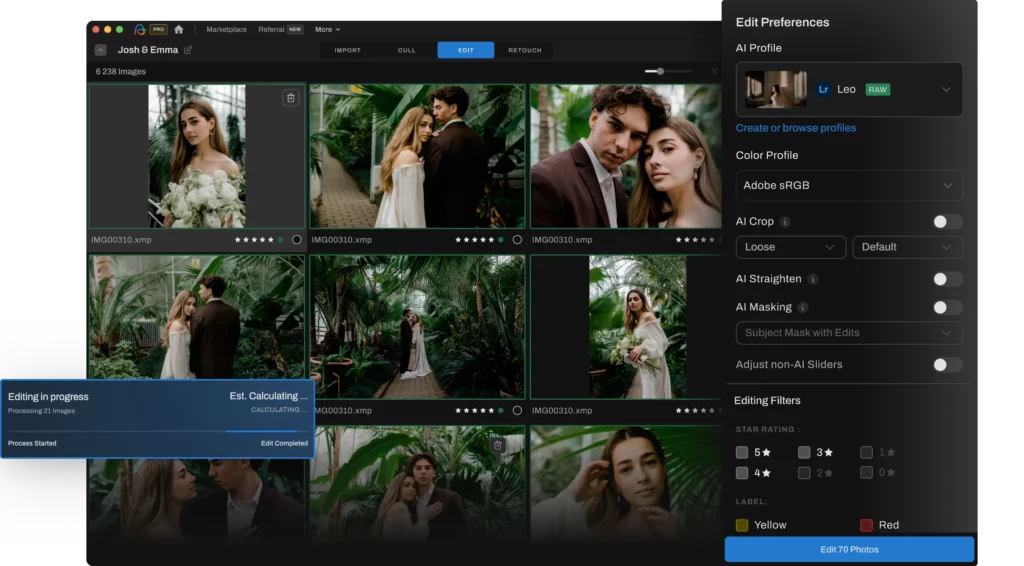This screenshot has height=566, width=1024.
Task: Switch to the CULL tab
Action: [x=406, y=50]
